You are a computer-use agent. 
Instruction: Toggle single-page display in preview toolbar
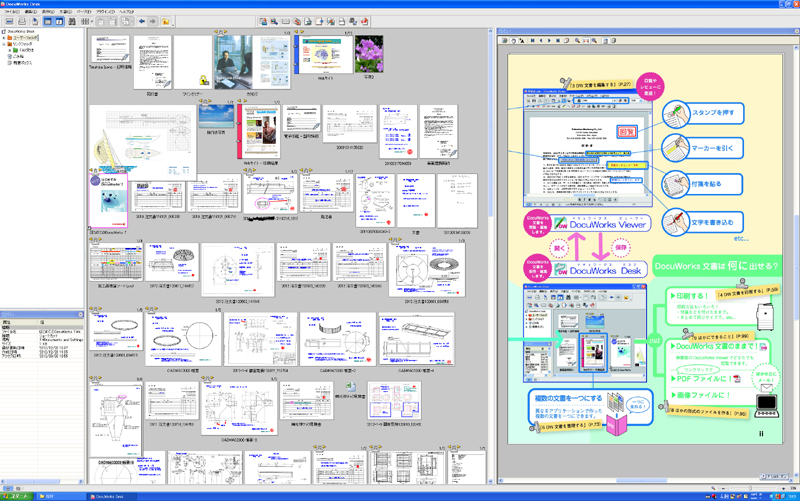click(x=606, y=40)
